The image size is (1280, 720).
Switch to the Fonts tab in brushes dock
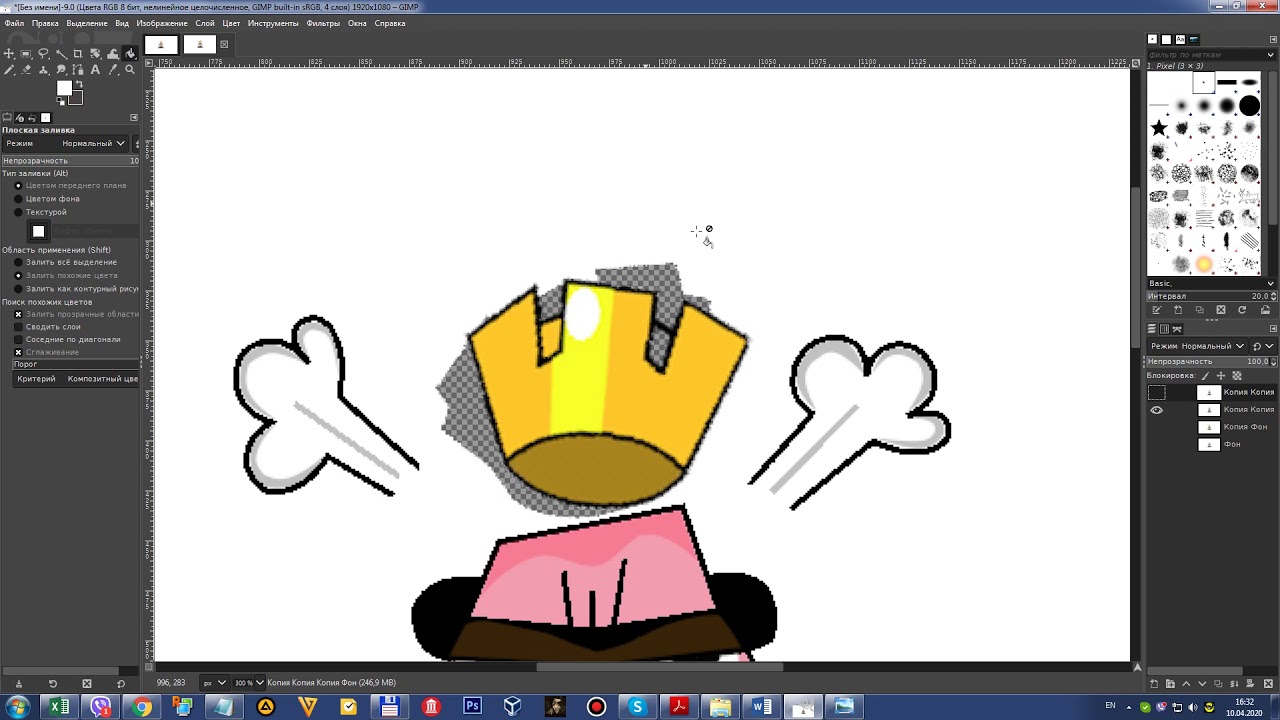(1180, 39)
